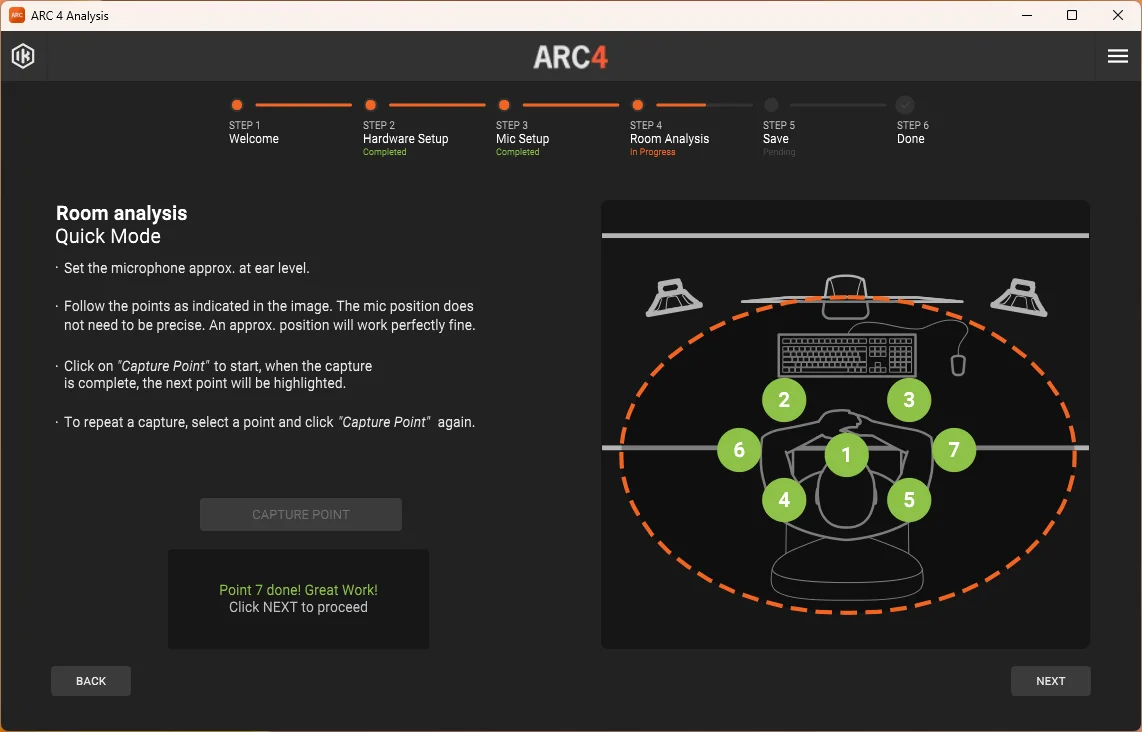
Task: Go BACK to previous step
Action: point(91,681)
